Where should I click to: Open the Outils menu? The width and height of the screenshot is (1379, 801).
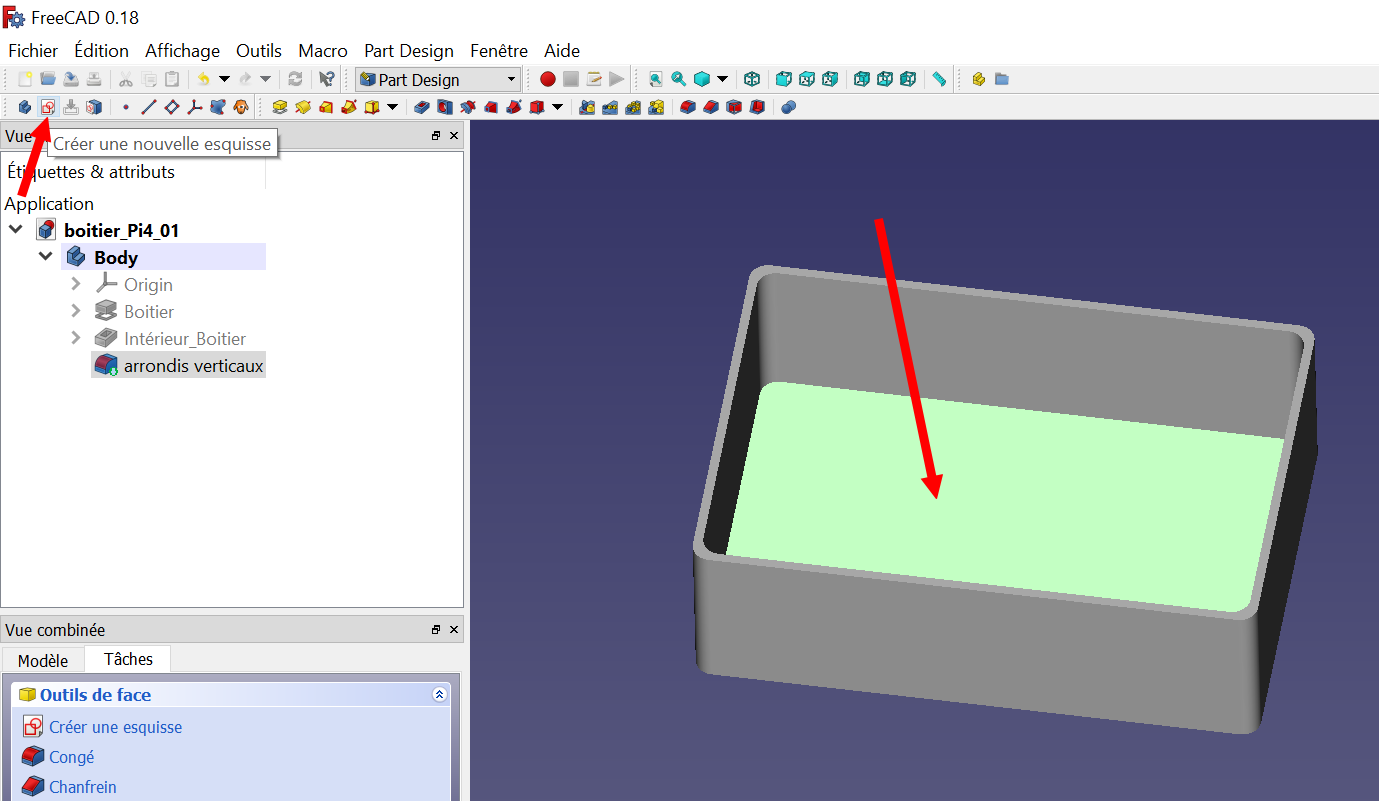259,50
